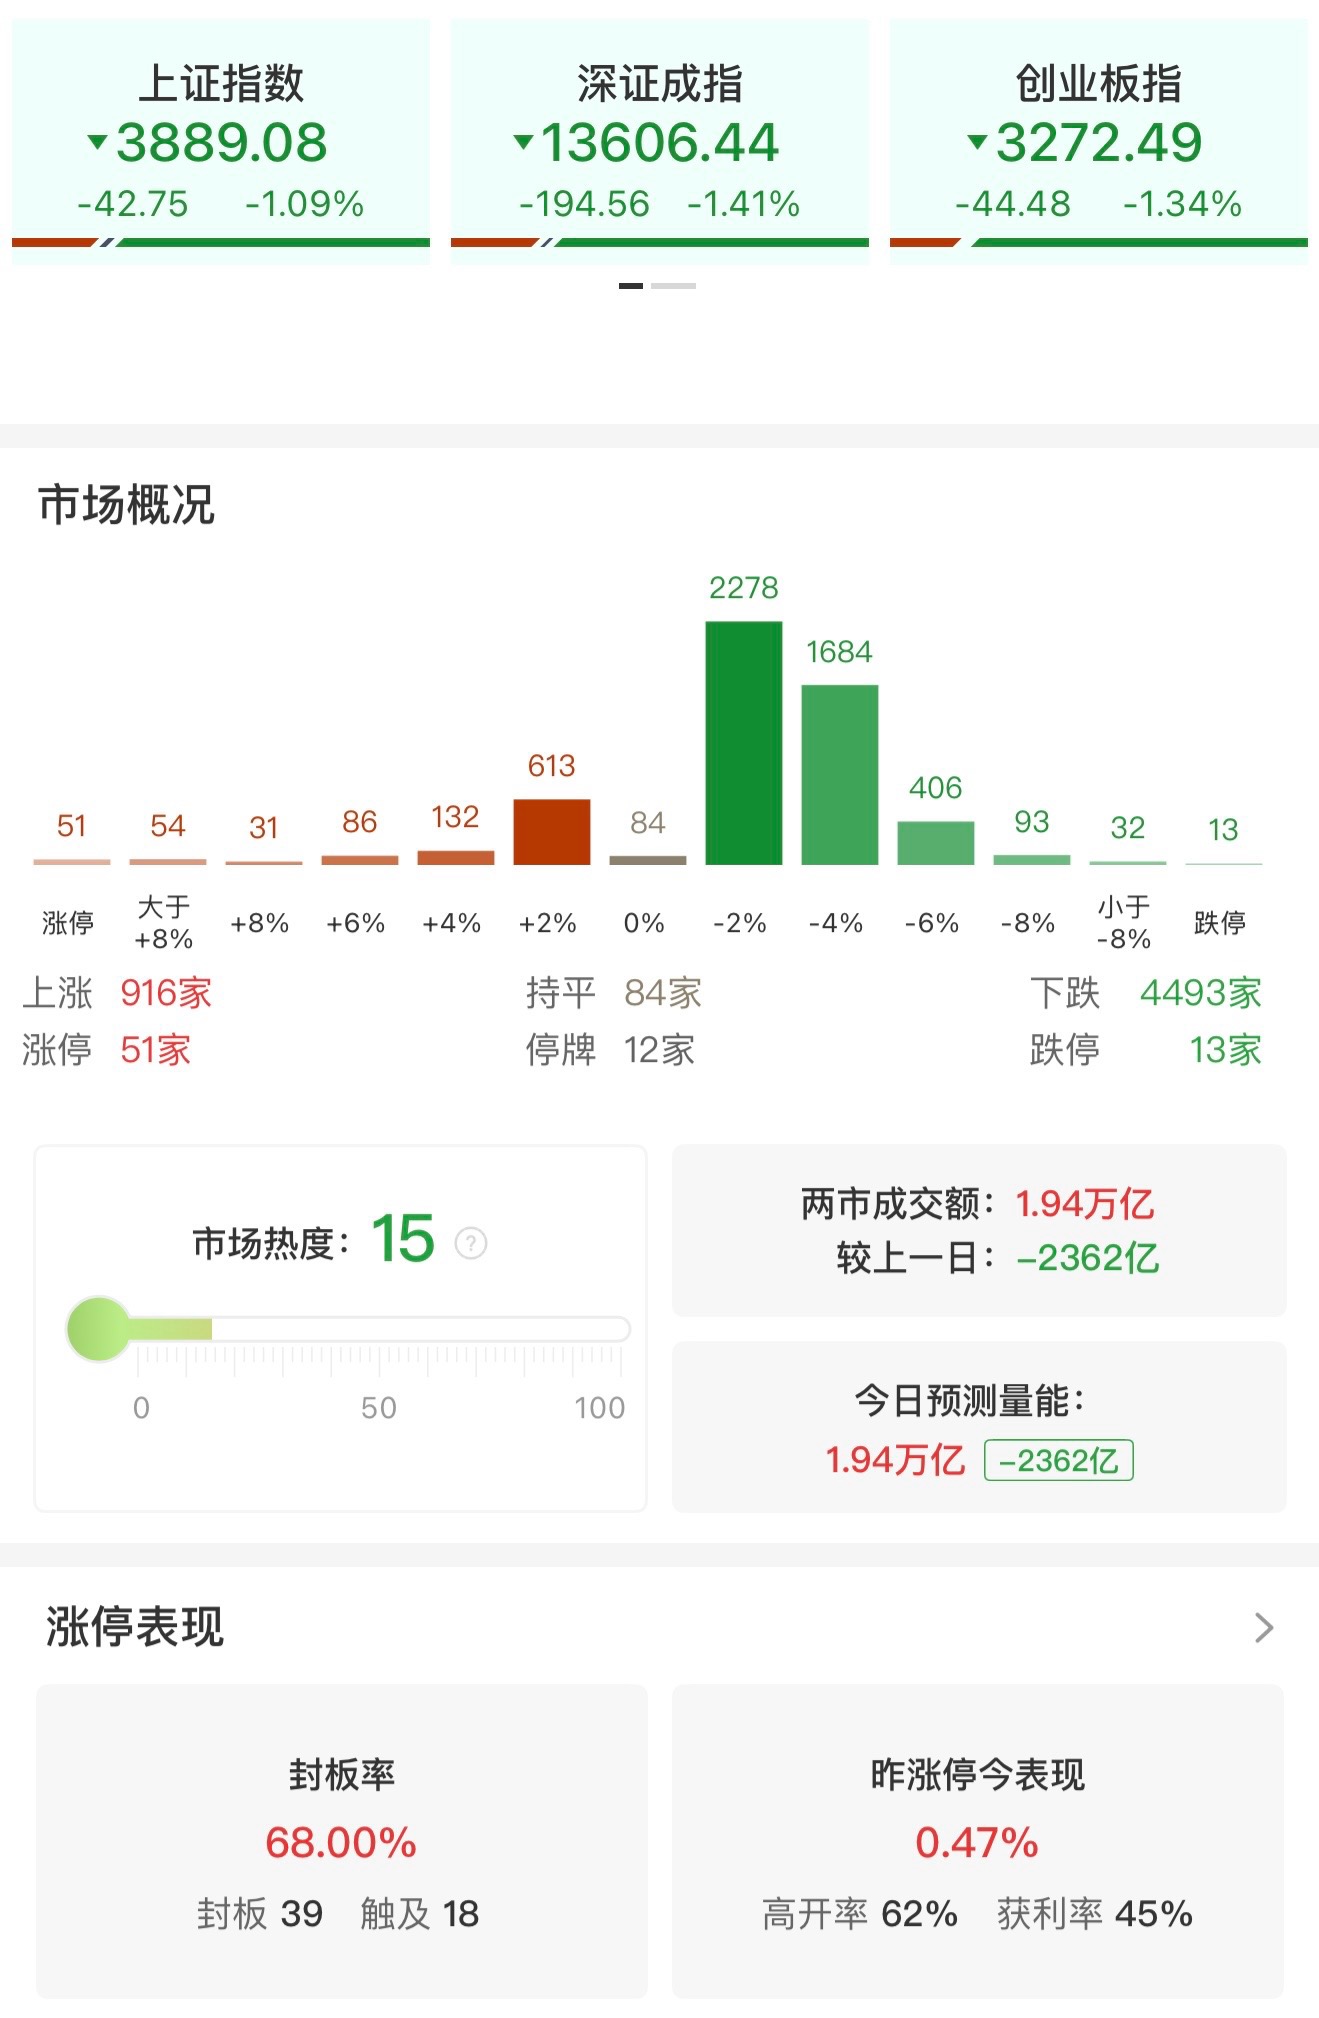
Task: Tap the 406 bar for -6% range
Action: 935,842
